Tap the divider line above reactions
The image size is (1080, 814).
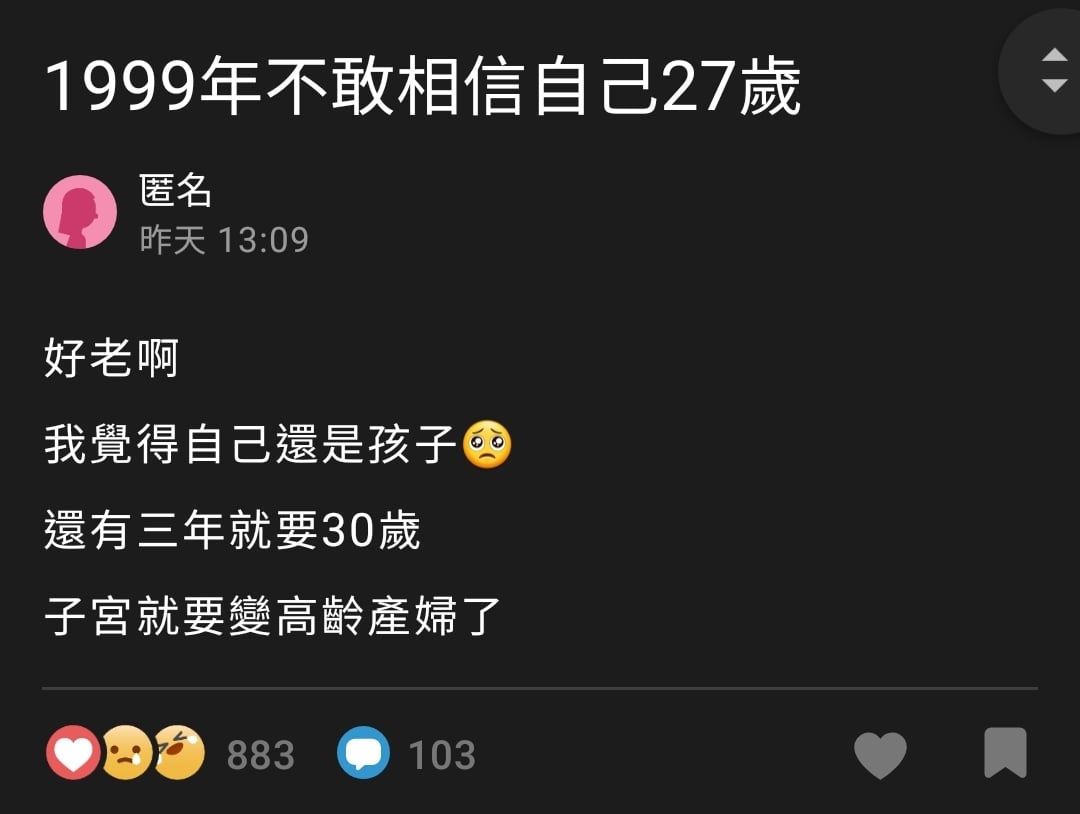click(x=540, y=688)
